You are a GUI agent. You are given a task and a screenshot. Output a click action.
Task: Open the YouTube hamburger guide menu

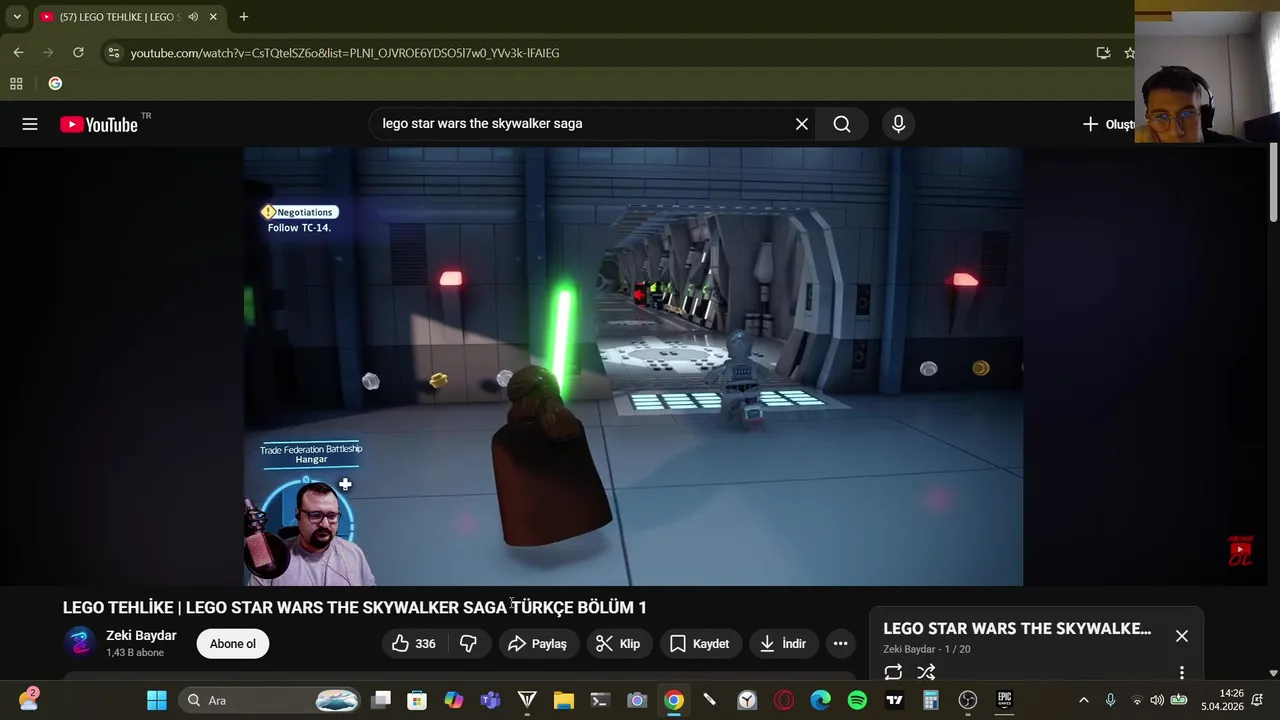(x=30, y=124)
